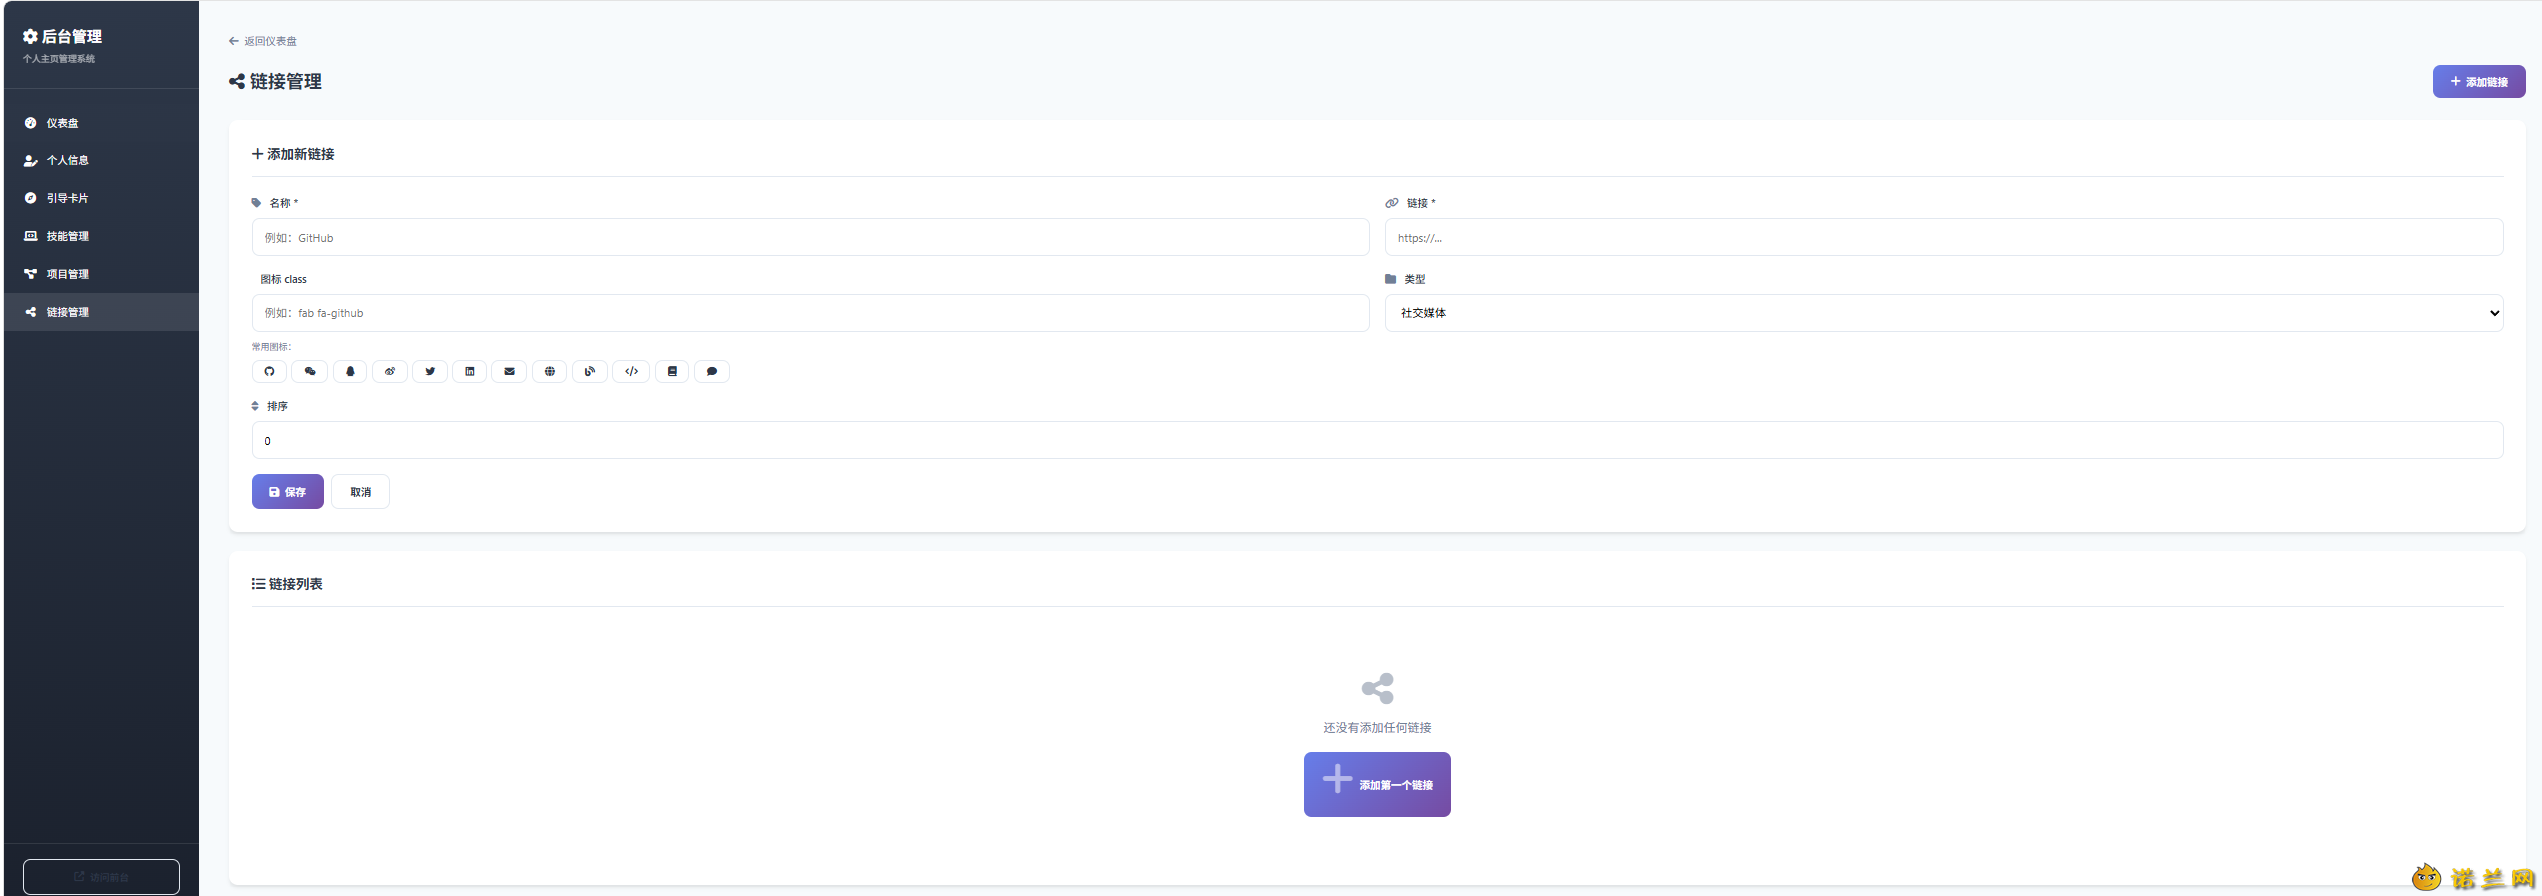2542x896 pixels.
Task: Click the 添加新链接 form heading
Action: (x=293, y=154)
